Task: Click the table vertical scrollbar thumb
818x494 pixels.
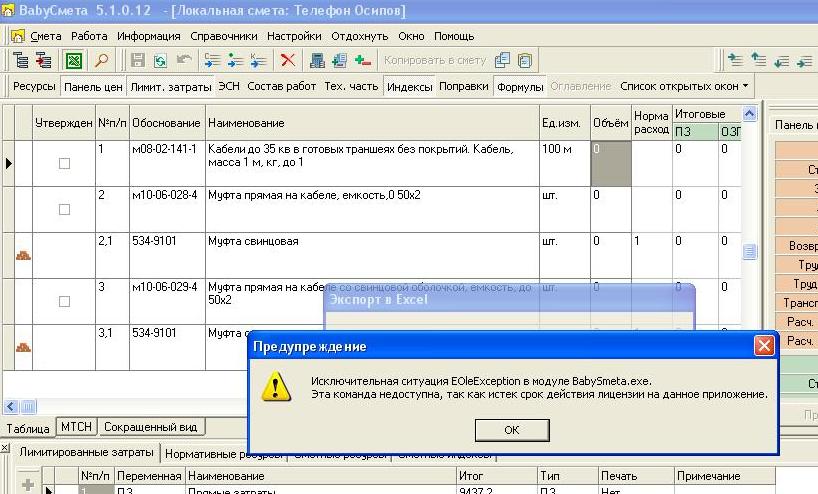Action: tap(749, 251)
